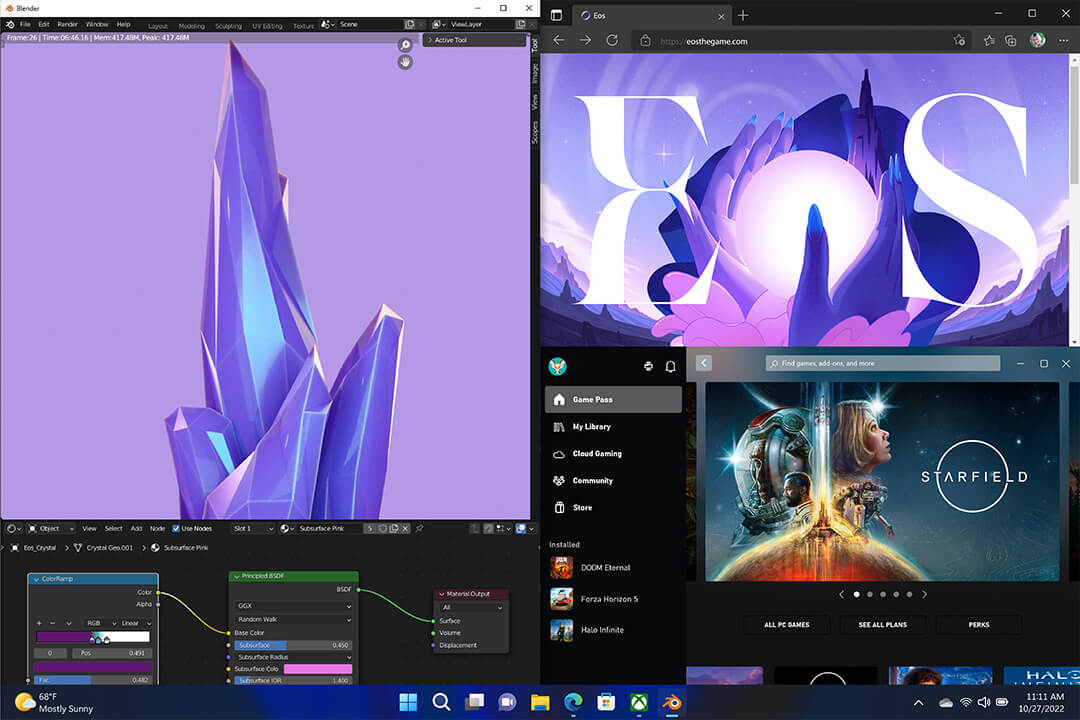Toggle Fake User for the Subsurface Pink material
This screenshot has width=1080, height=720.
(x=383, y=528)
